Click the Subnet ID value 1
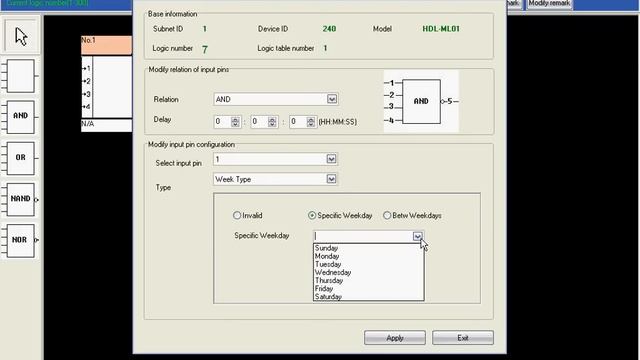This screenshot has width=640, height=360. pos(204,29)
